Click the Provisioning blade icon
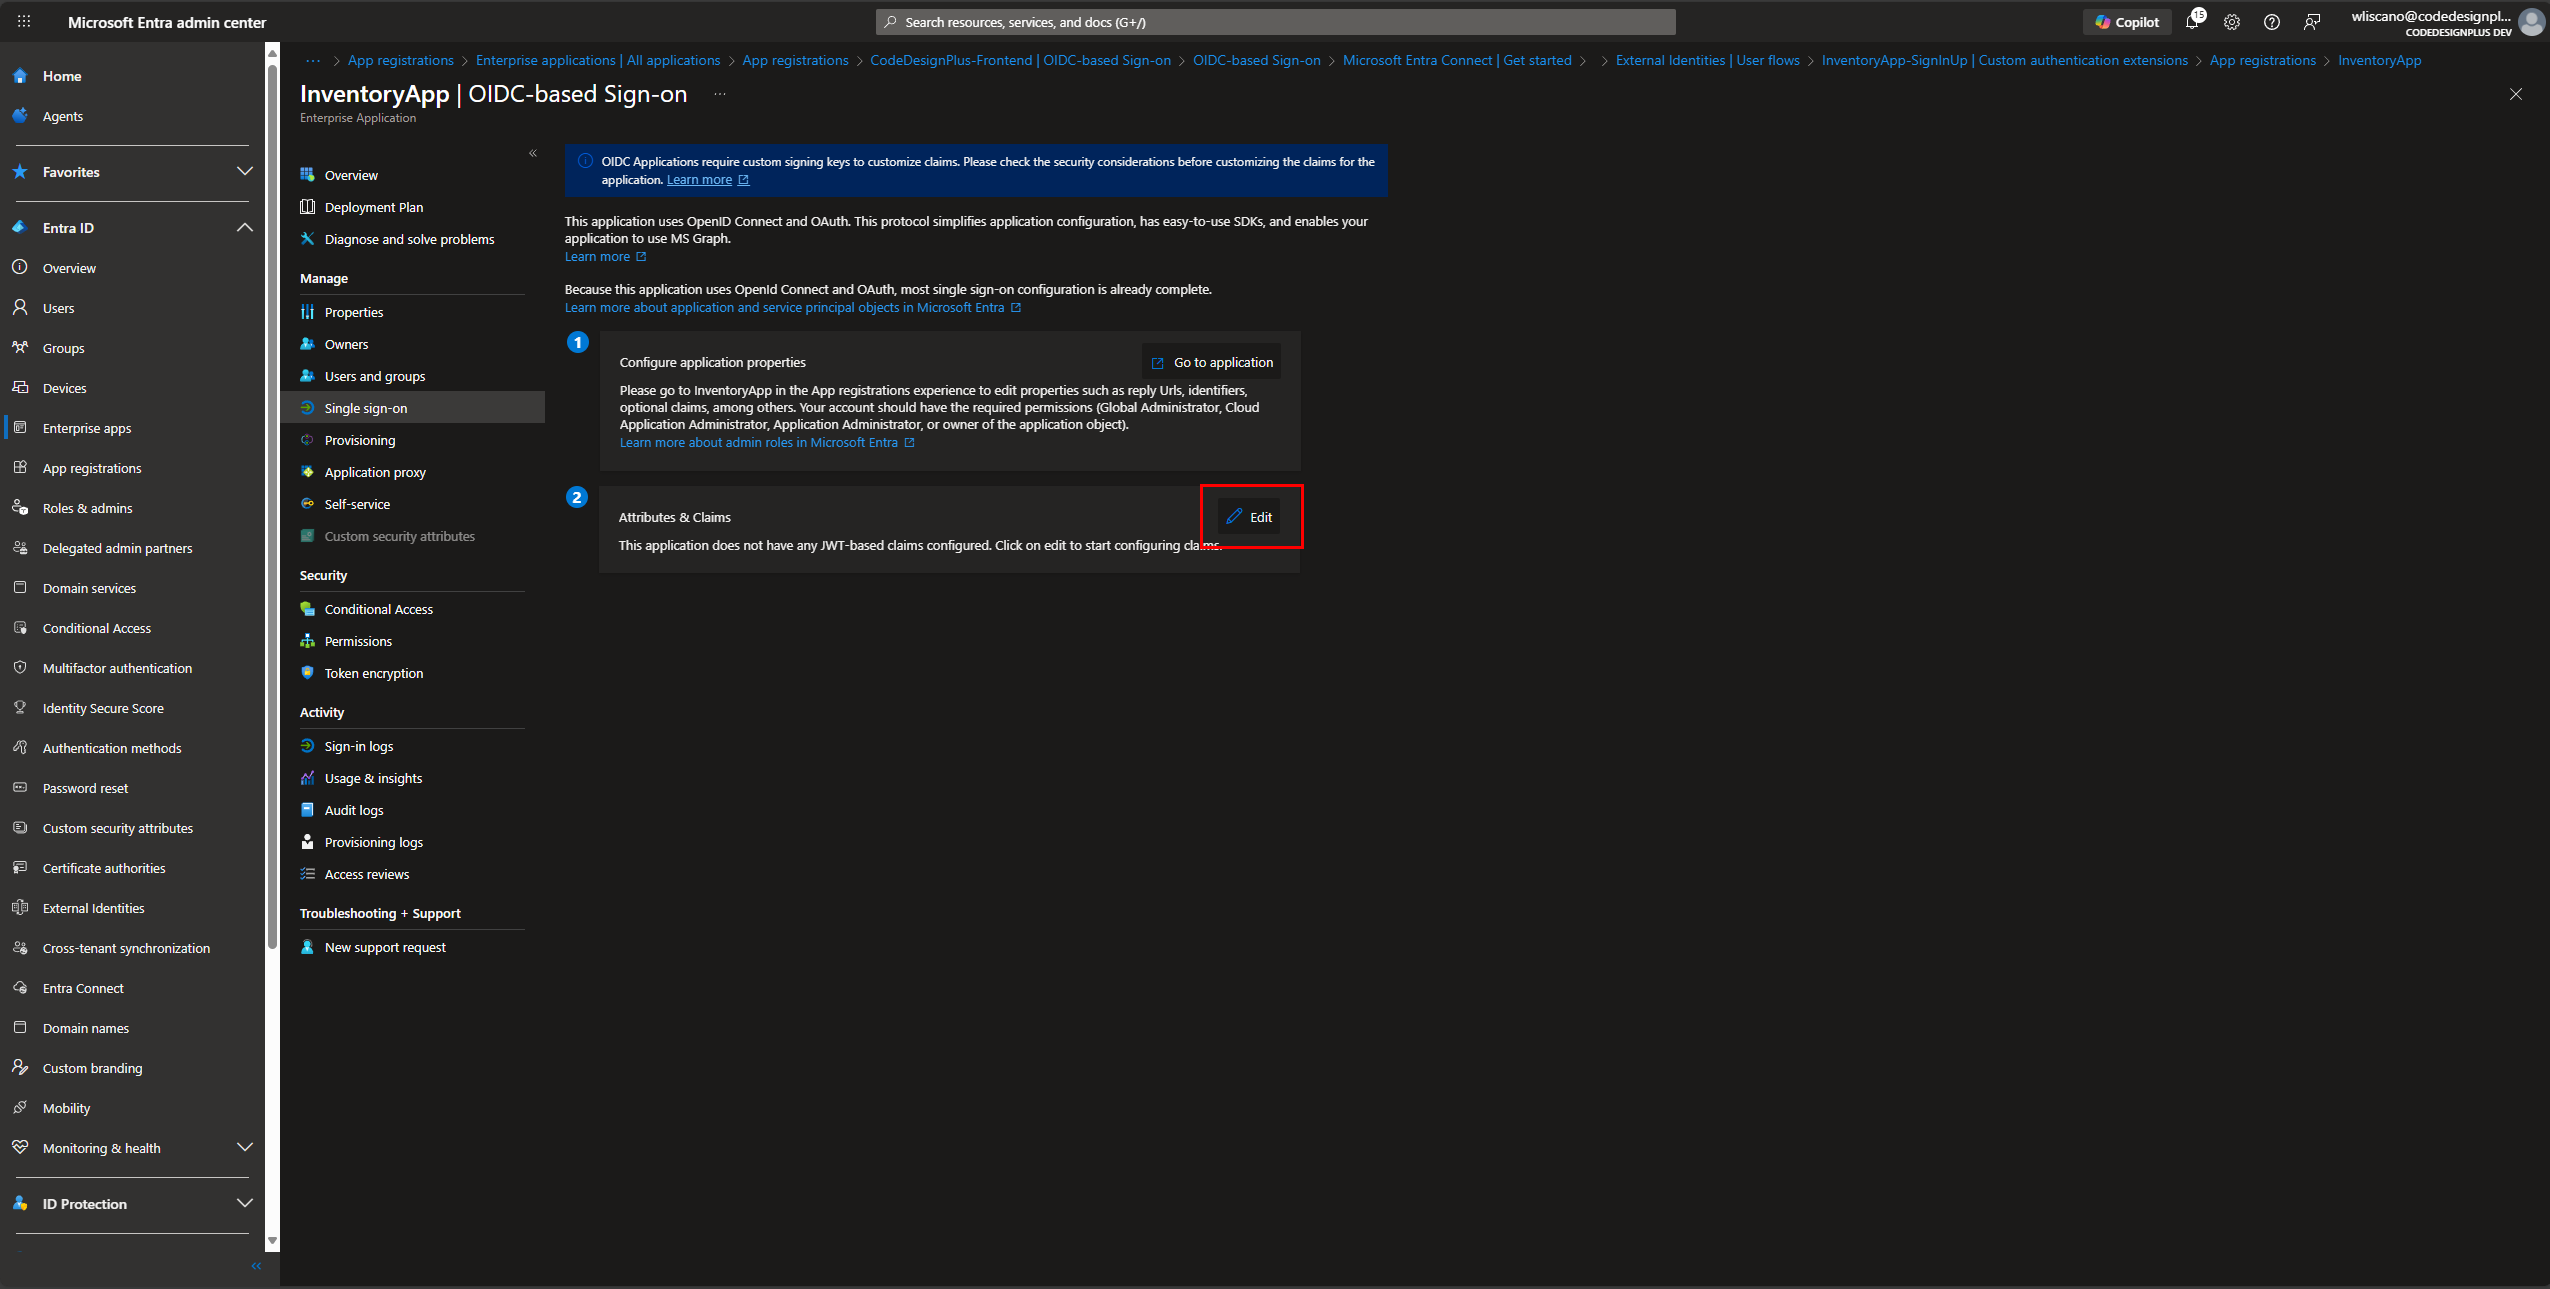 click(x=308, y=440)
